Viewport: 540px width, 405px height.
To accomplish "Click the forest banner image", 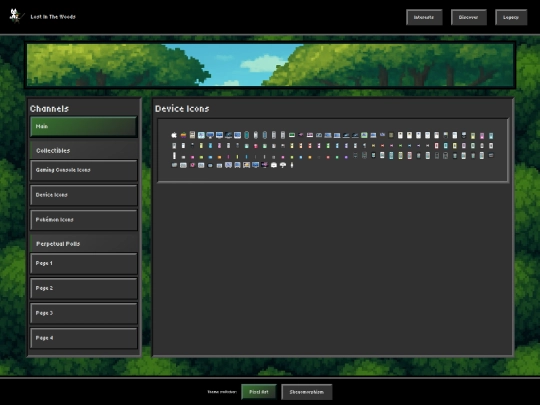I will tap(270, 65).
